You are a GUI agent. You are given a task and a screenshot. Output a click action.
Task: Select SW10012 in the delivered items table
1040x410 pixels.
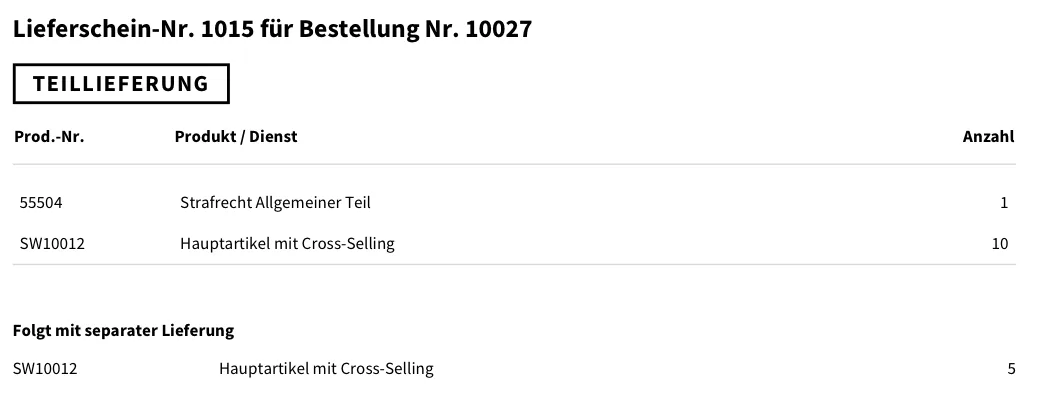[x=52, y=244]
